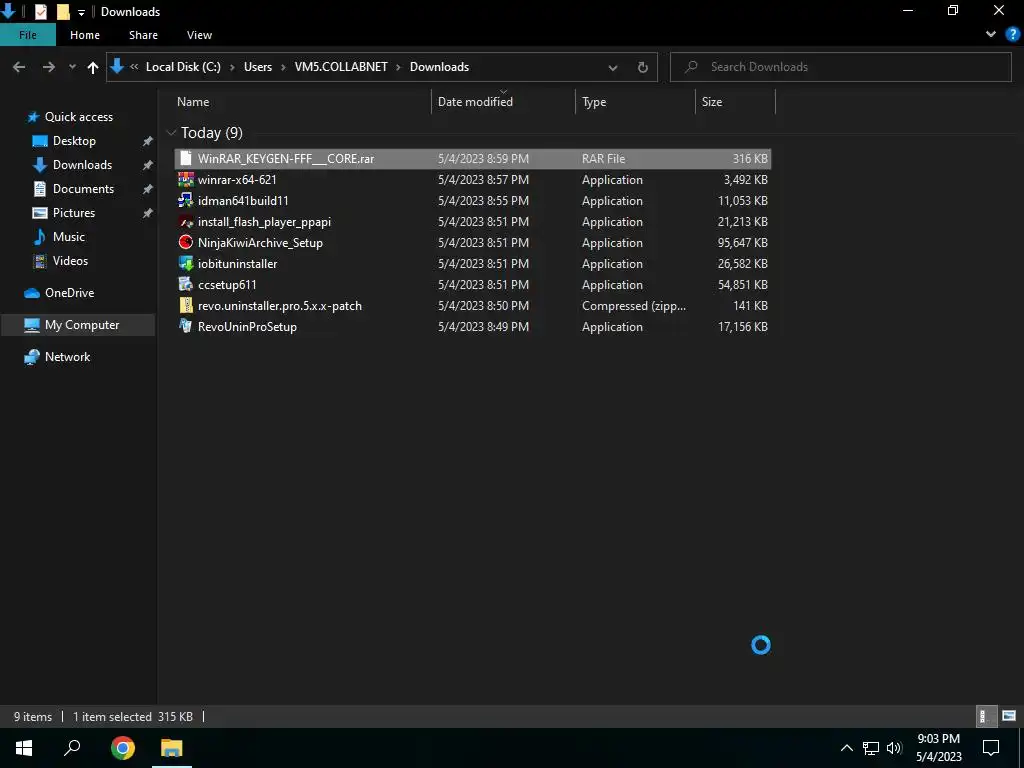Click the "Compressed (zipp..." type cell

[633, 305]
